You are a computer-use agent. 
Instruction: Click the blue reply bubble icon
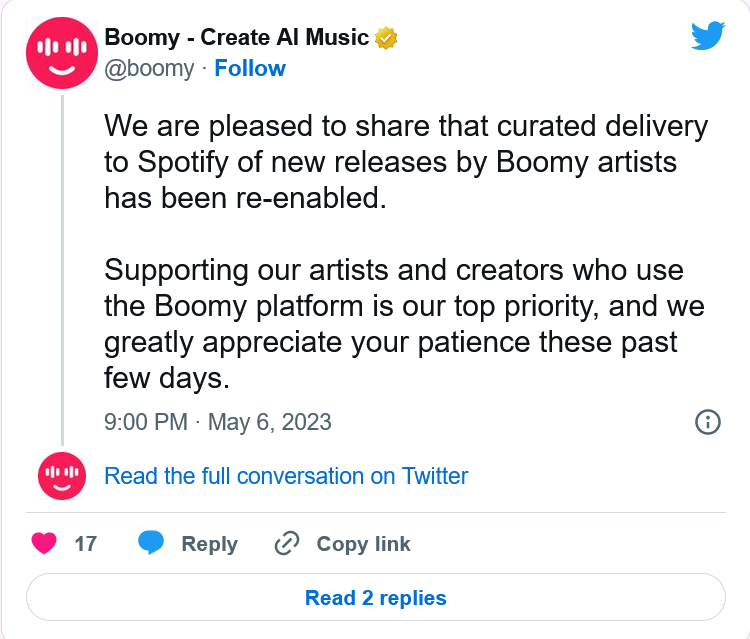tap(151, 543)
